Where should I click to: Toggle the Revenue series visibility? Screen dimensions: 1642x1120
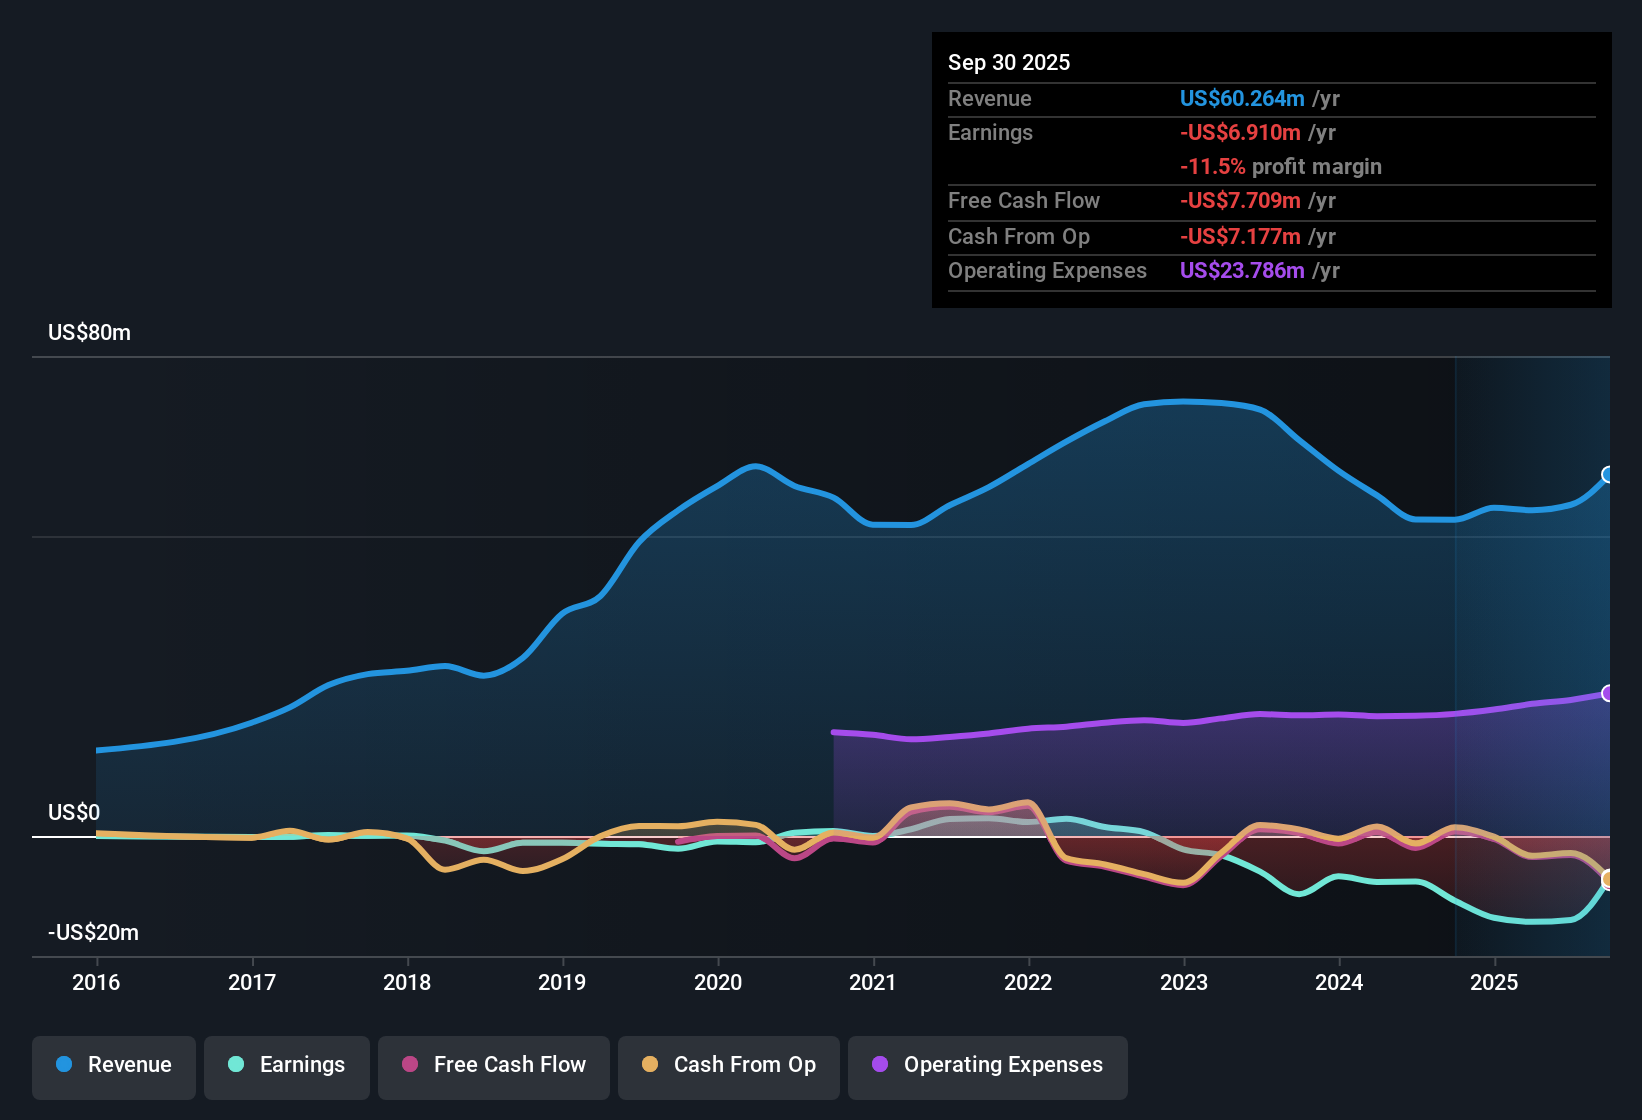click(x=113, y=1065)
